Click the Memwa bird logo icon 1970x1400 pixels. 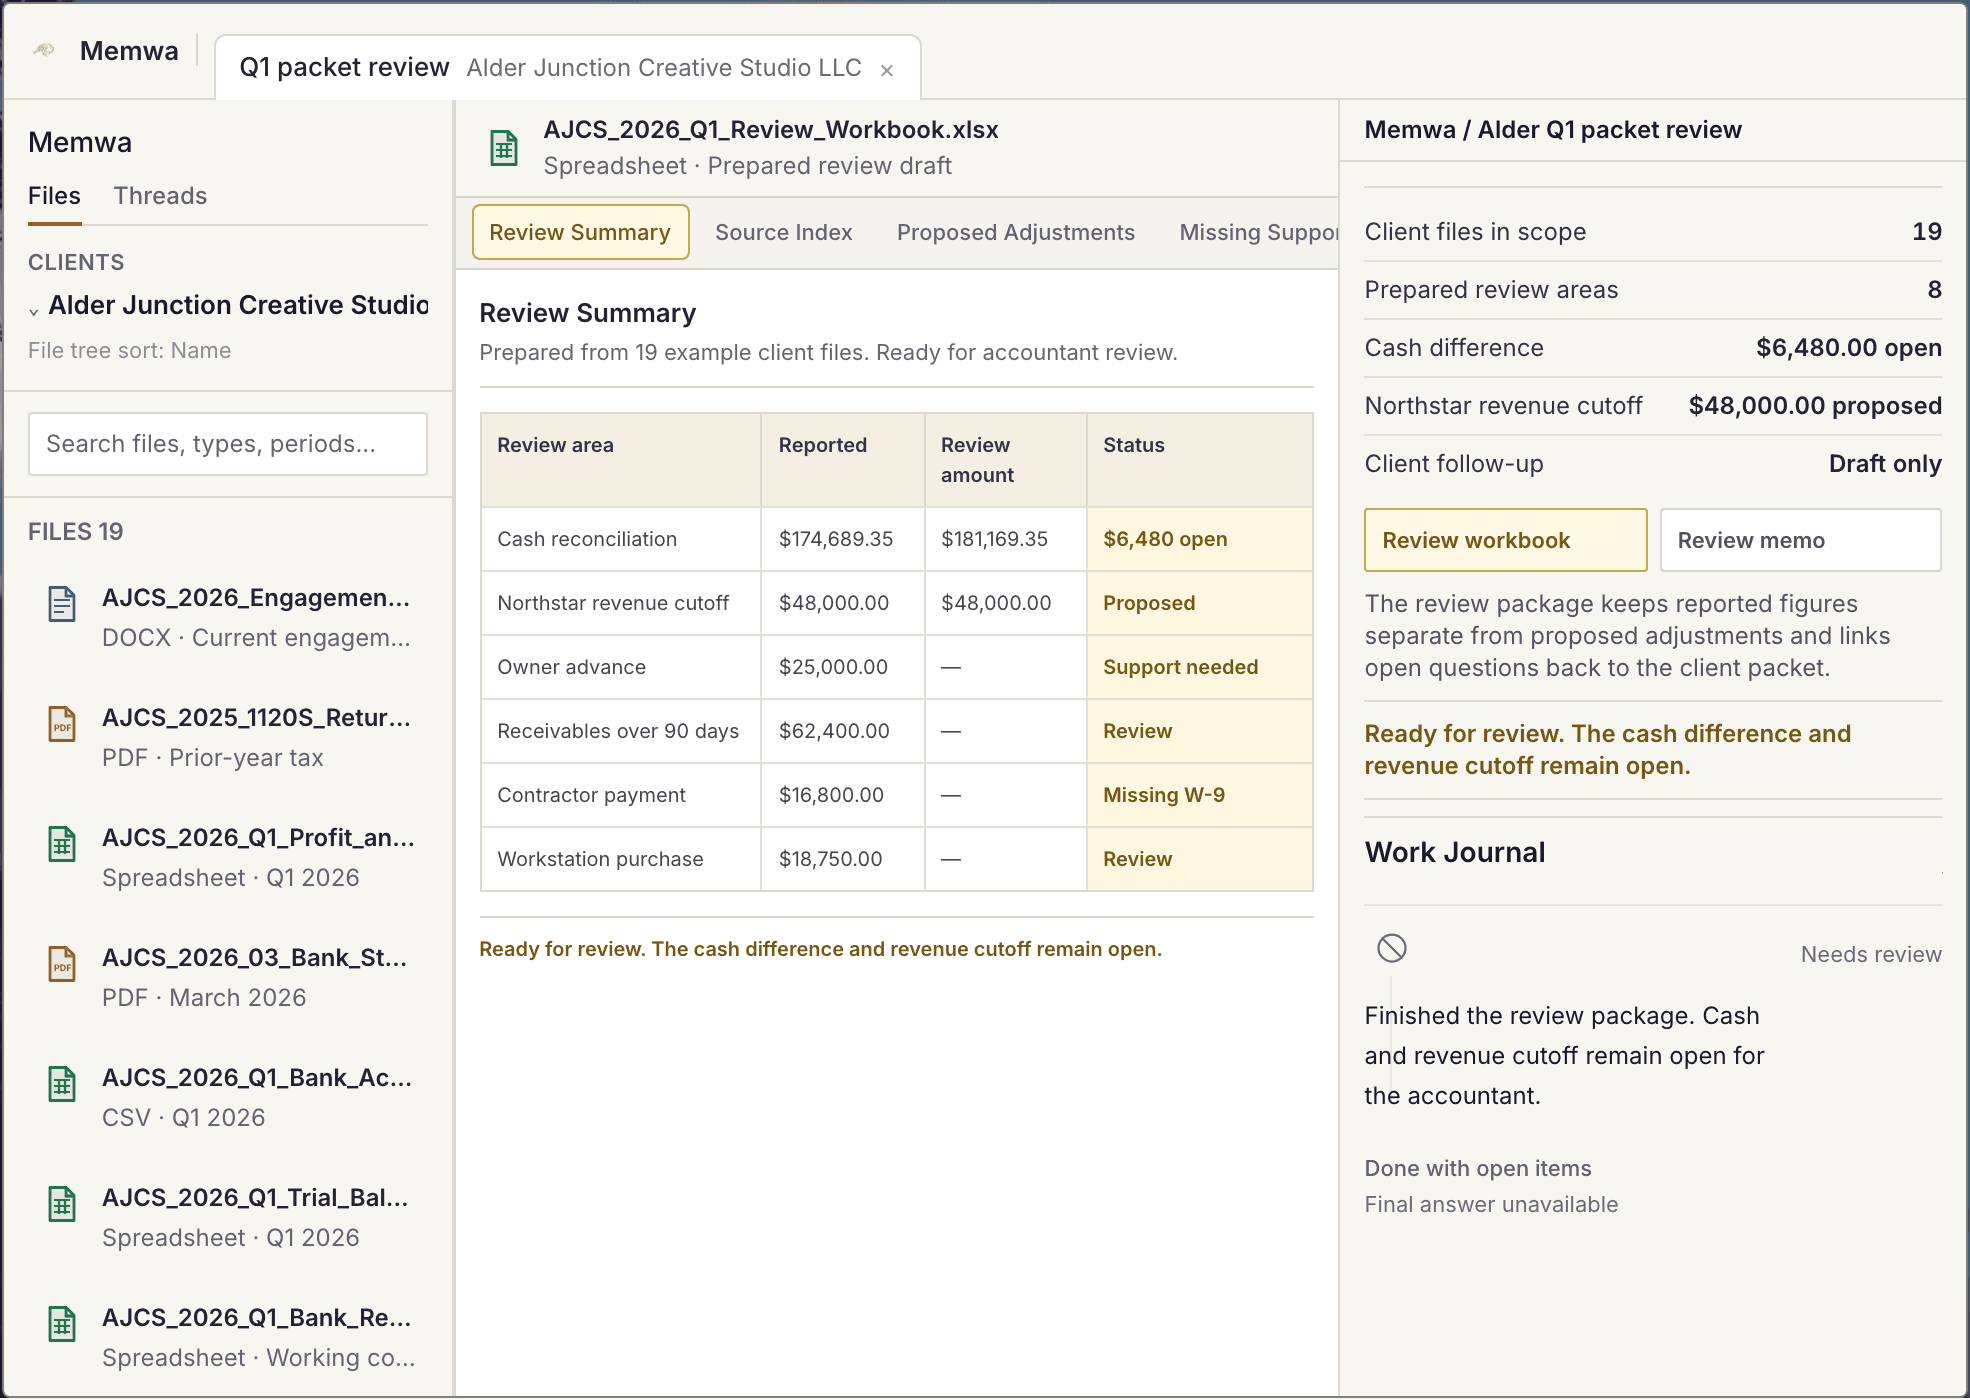[44, 50]
